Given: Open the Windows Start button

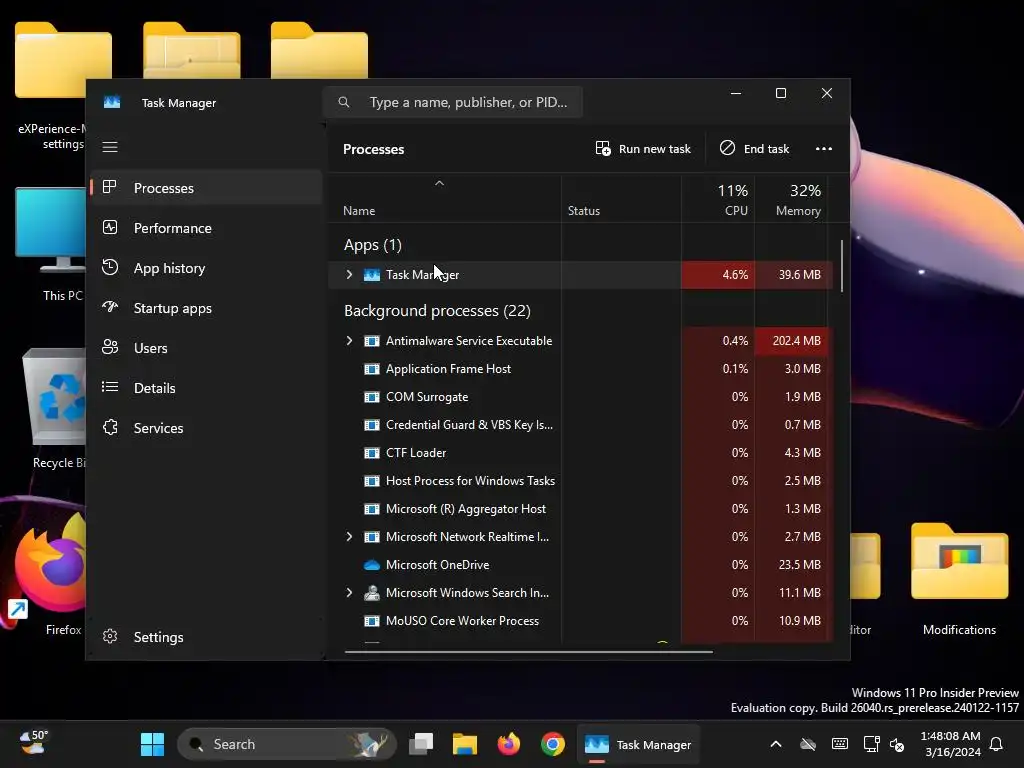Looking at the screenshot, I should click(x=152, y=744).
